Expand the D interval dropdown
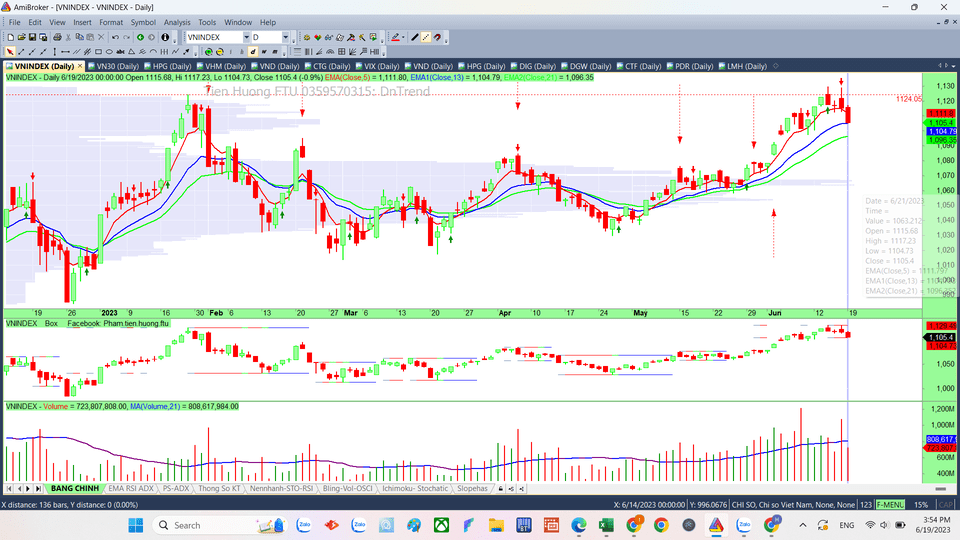The image size is (960, 540). pos(285,37)
